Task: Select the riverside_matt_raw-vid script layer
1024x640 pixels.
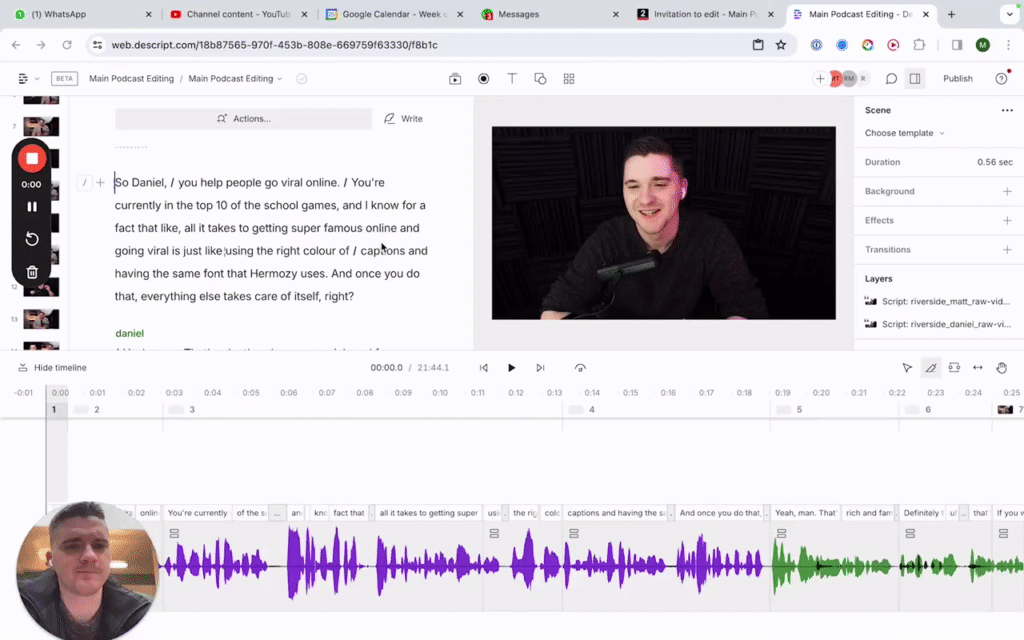Action: pos(937,301)
